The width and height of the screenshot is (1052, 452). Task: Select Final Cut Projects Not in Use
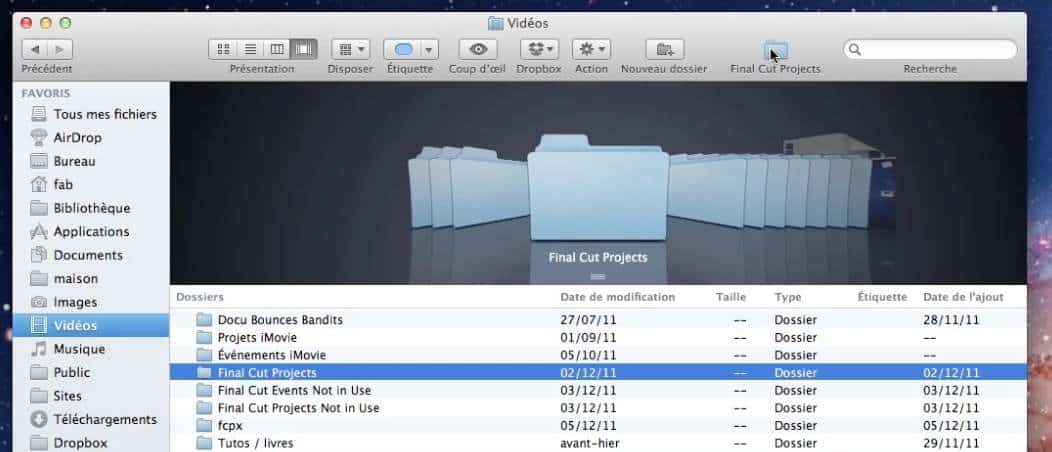click(x=598, y=408)
